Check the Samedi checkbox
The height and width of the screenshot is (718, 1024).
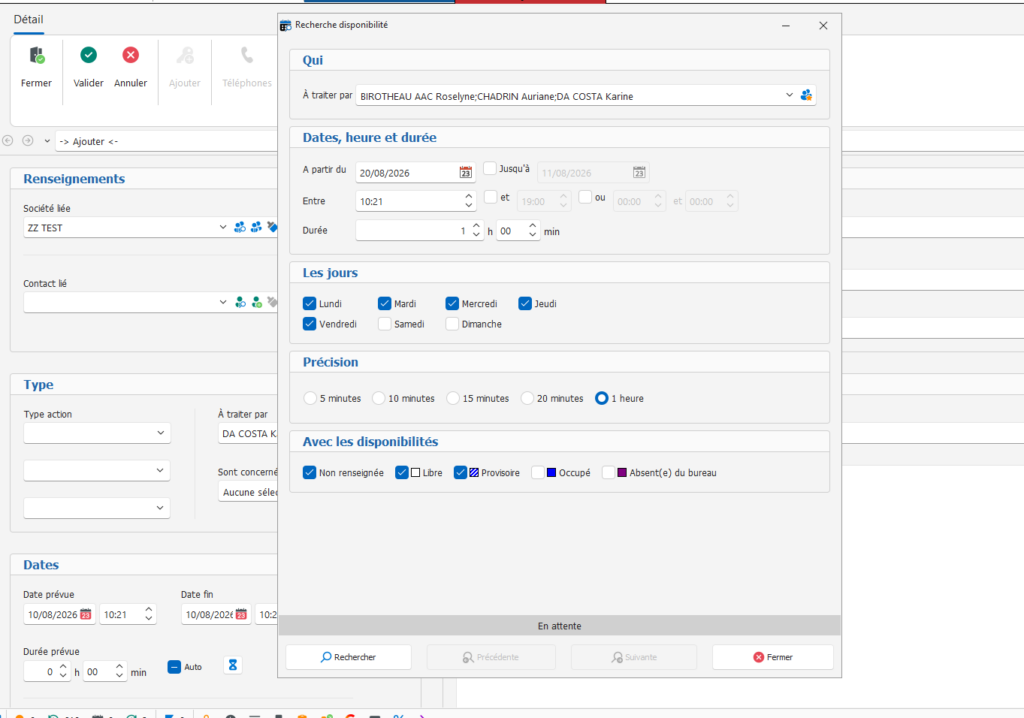(x=385, y=324)
